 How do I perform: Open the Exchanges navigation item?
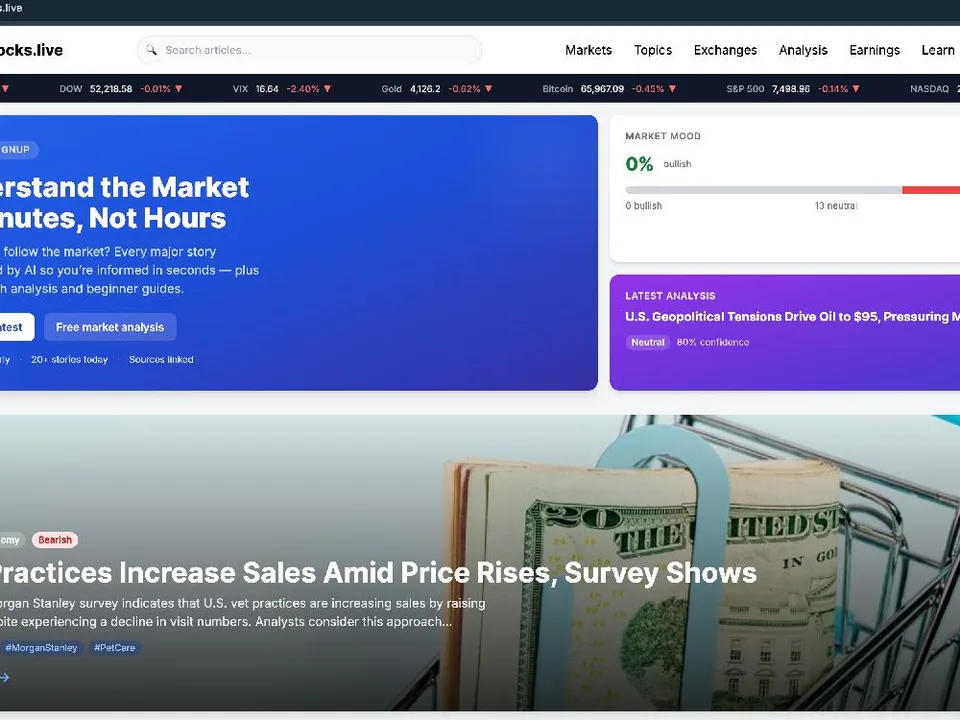click(725, 50)
